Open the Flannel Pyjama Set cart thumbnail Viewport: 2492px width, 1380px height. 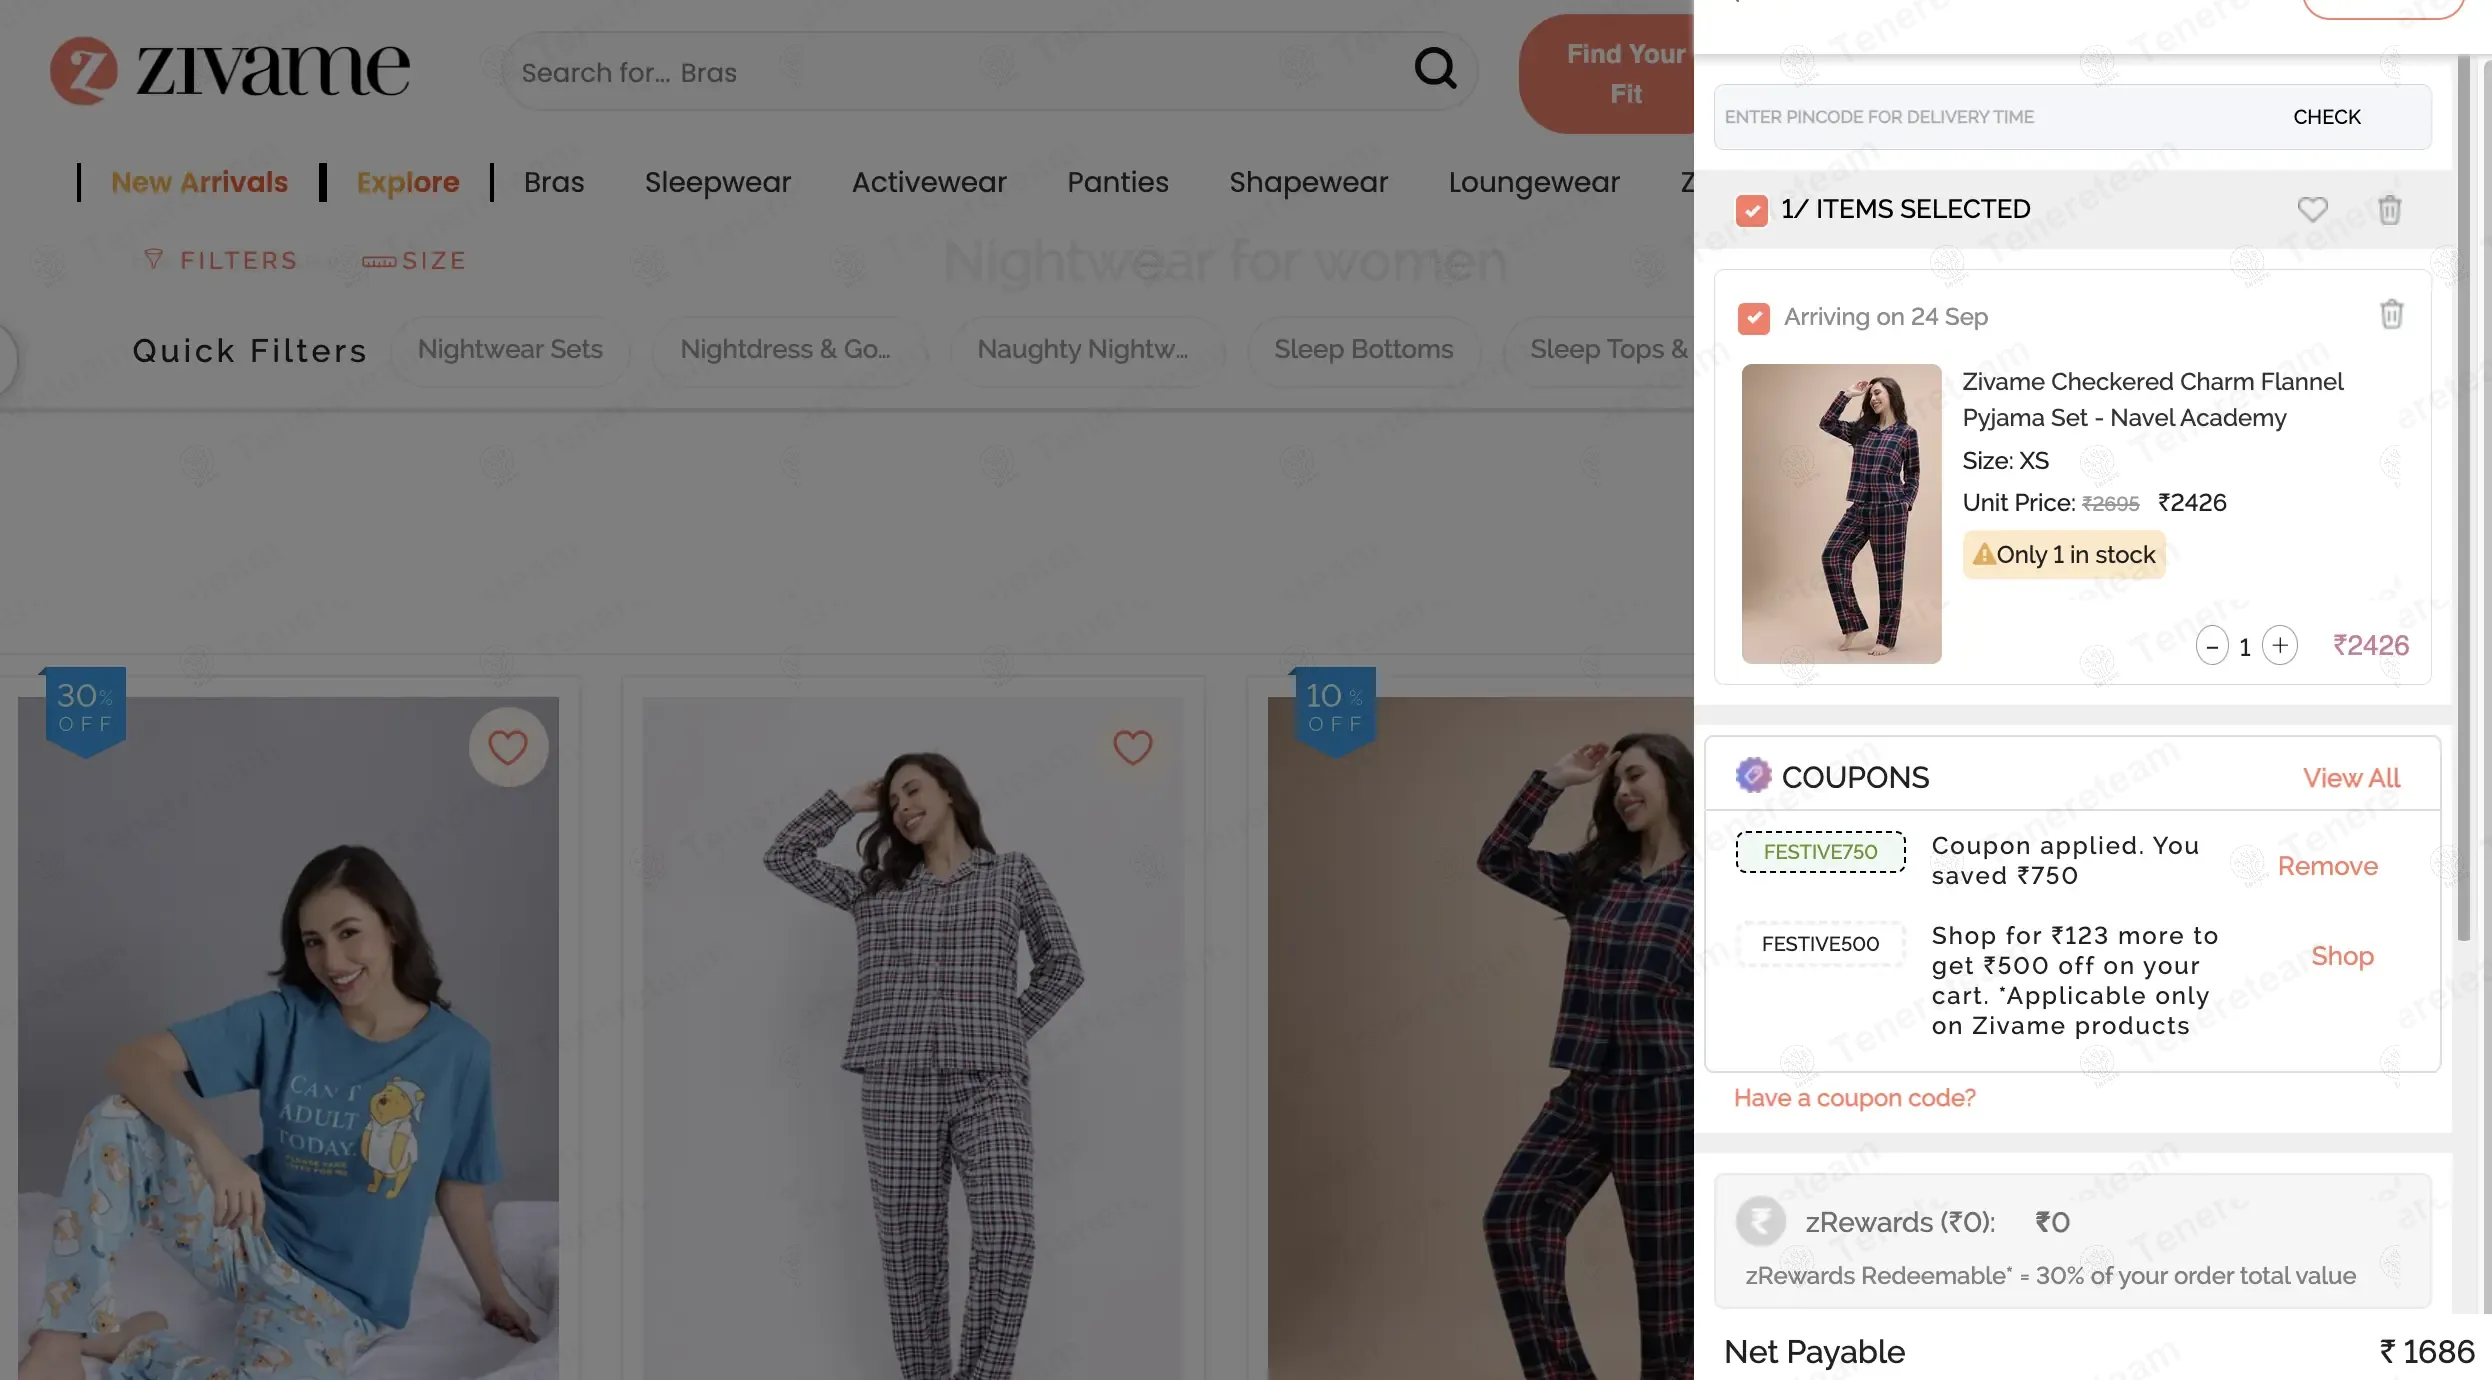1841,513
